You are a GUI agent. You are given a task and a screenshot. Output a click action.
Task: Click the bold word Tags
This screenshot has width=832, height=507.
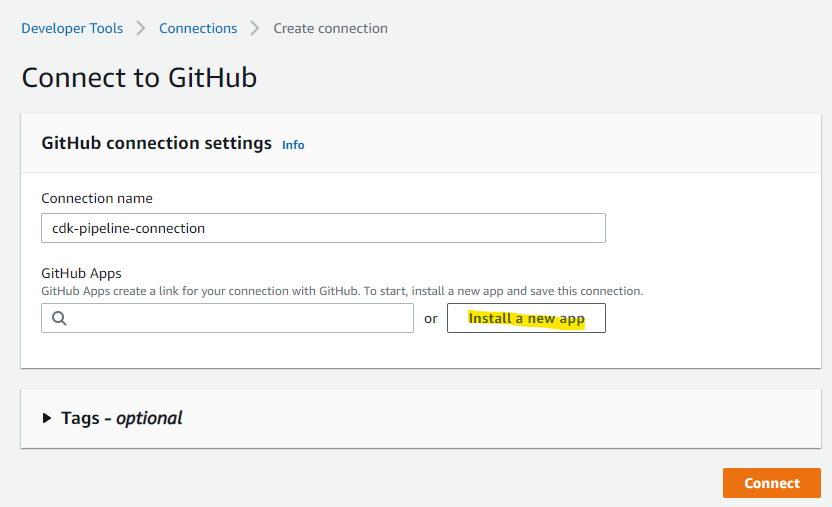pyautogui.click(x=80, y=418)
